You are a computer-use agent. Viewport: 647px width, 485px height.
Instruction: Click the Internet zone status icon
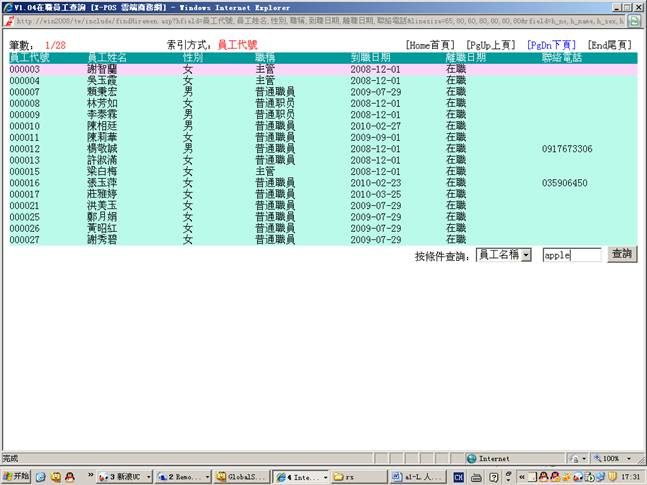coord(472,458)
